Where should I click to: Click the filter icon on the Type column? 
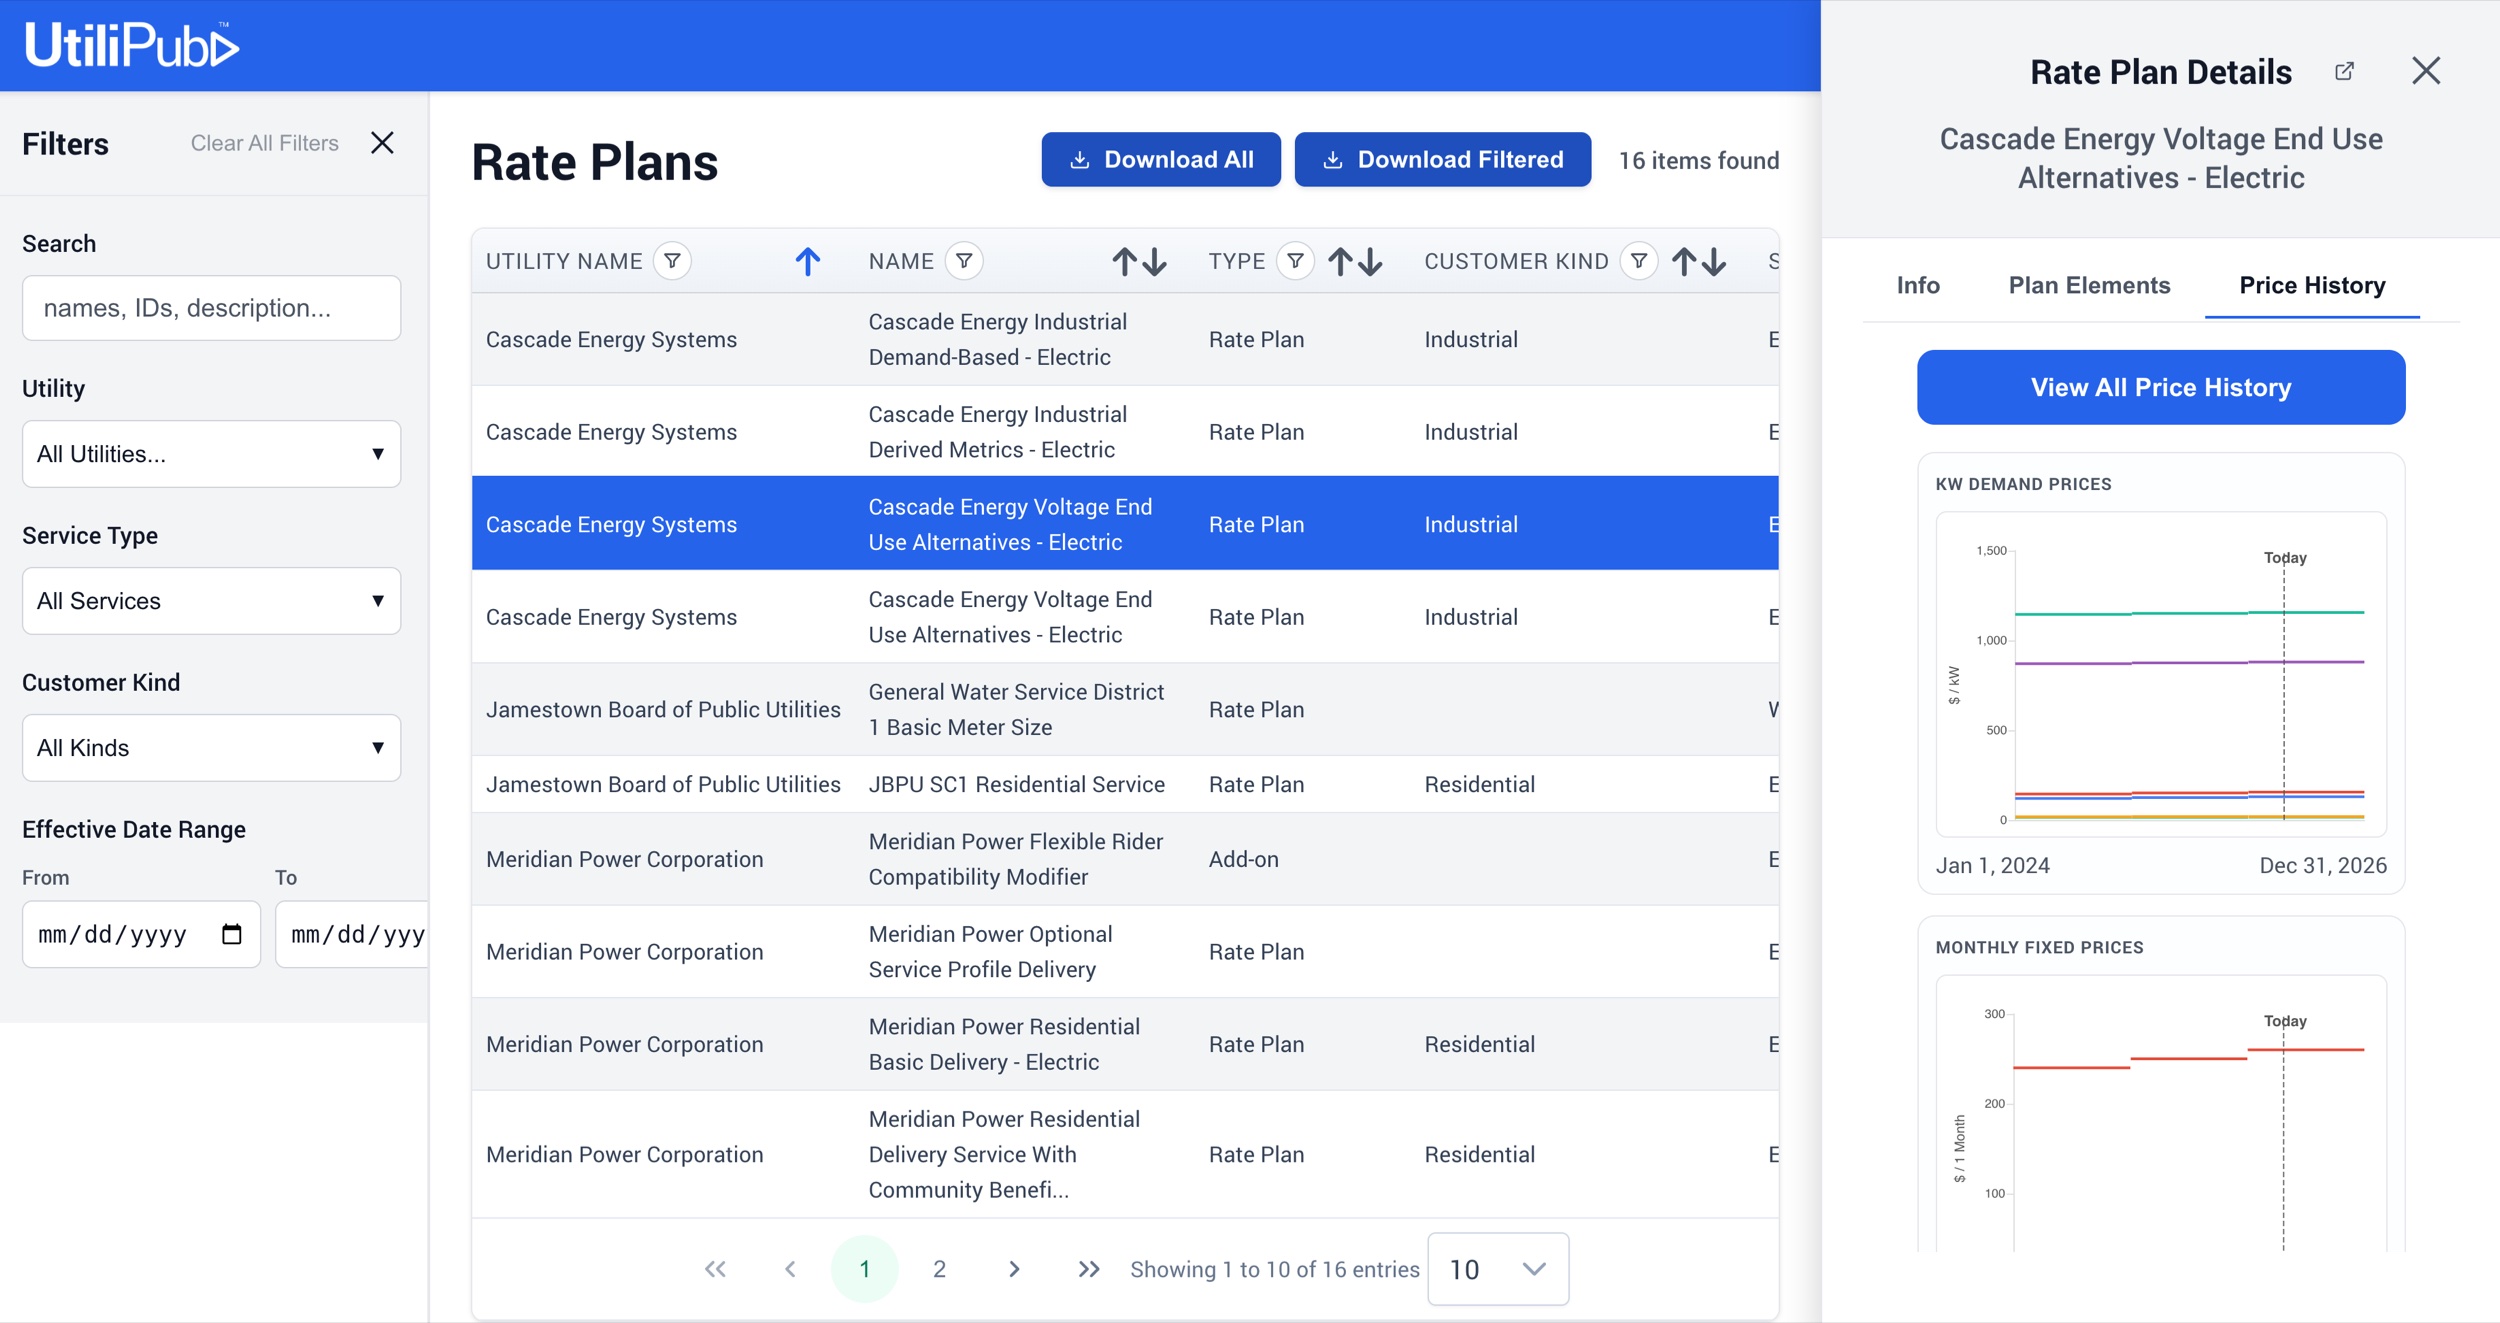1296,261
